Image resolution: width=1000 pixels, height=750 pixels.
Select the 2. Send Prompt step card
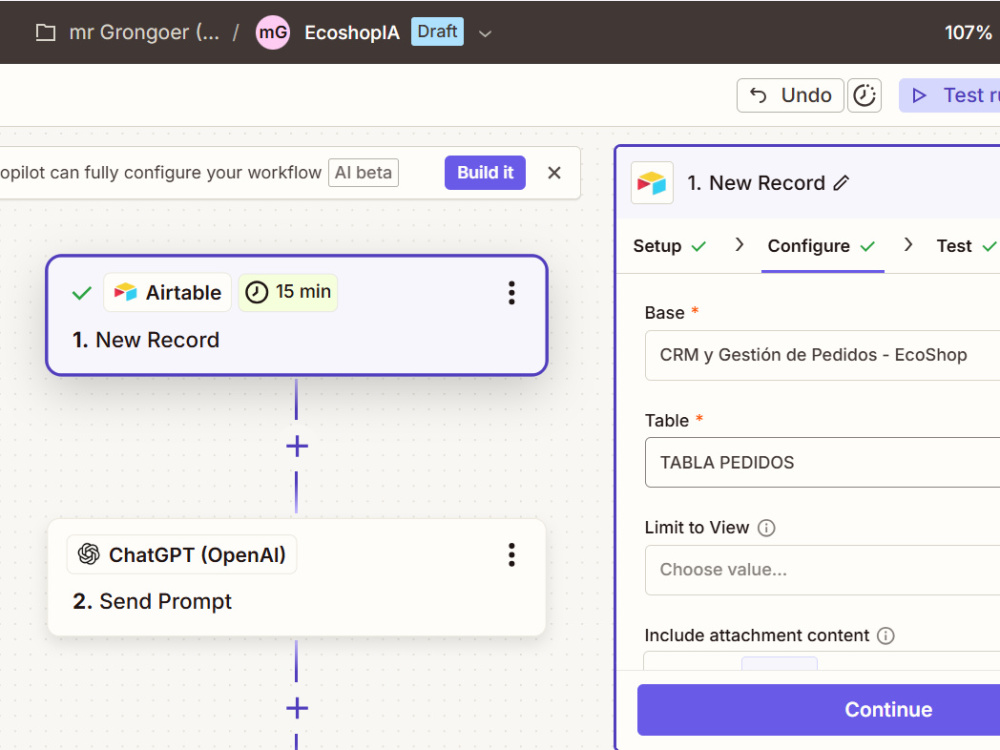point(297,578)
